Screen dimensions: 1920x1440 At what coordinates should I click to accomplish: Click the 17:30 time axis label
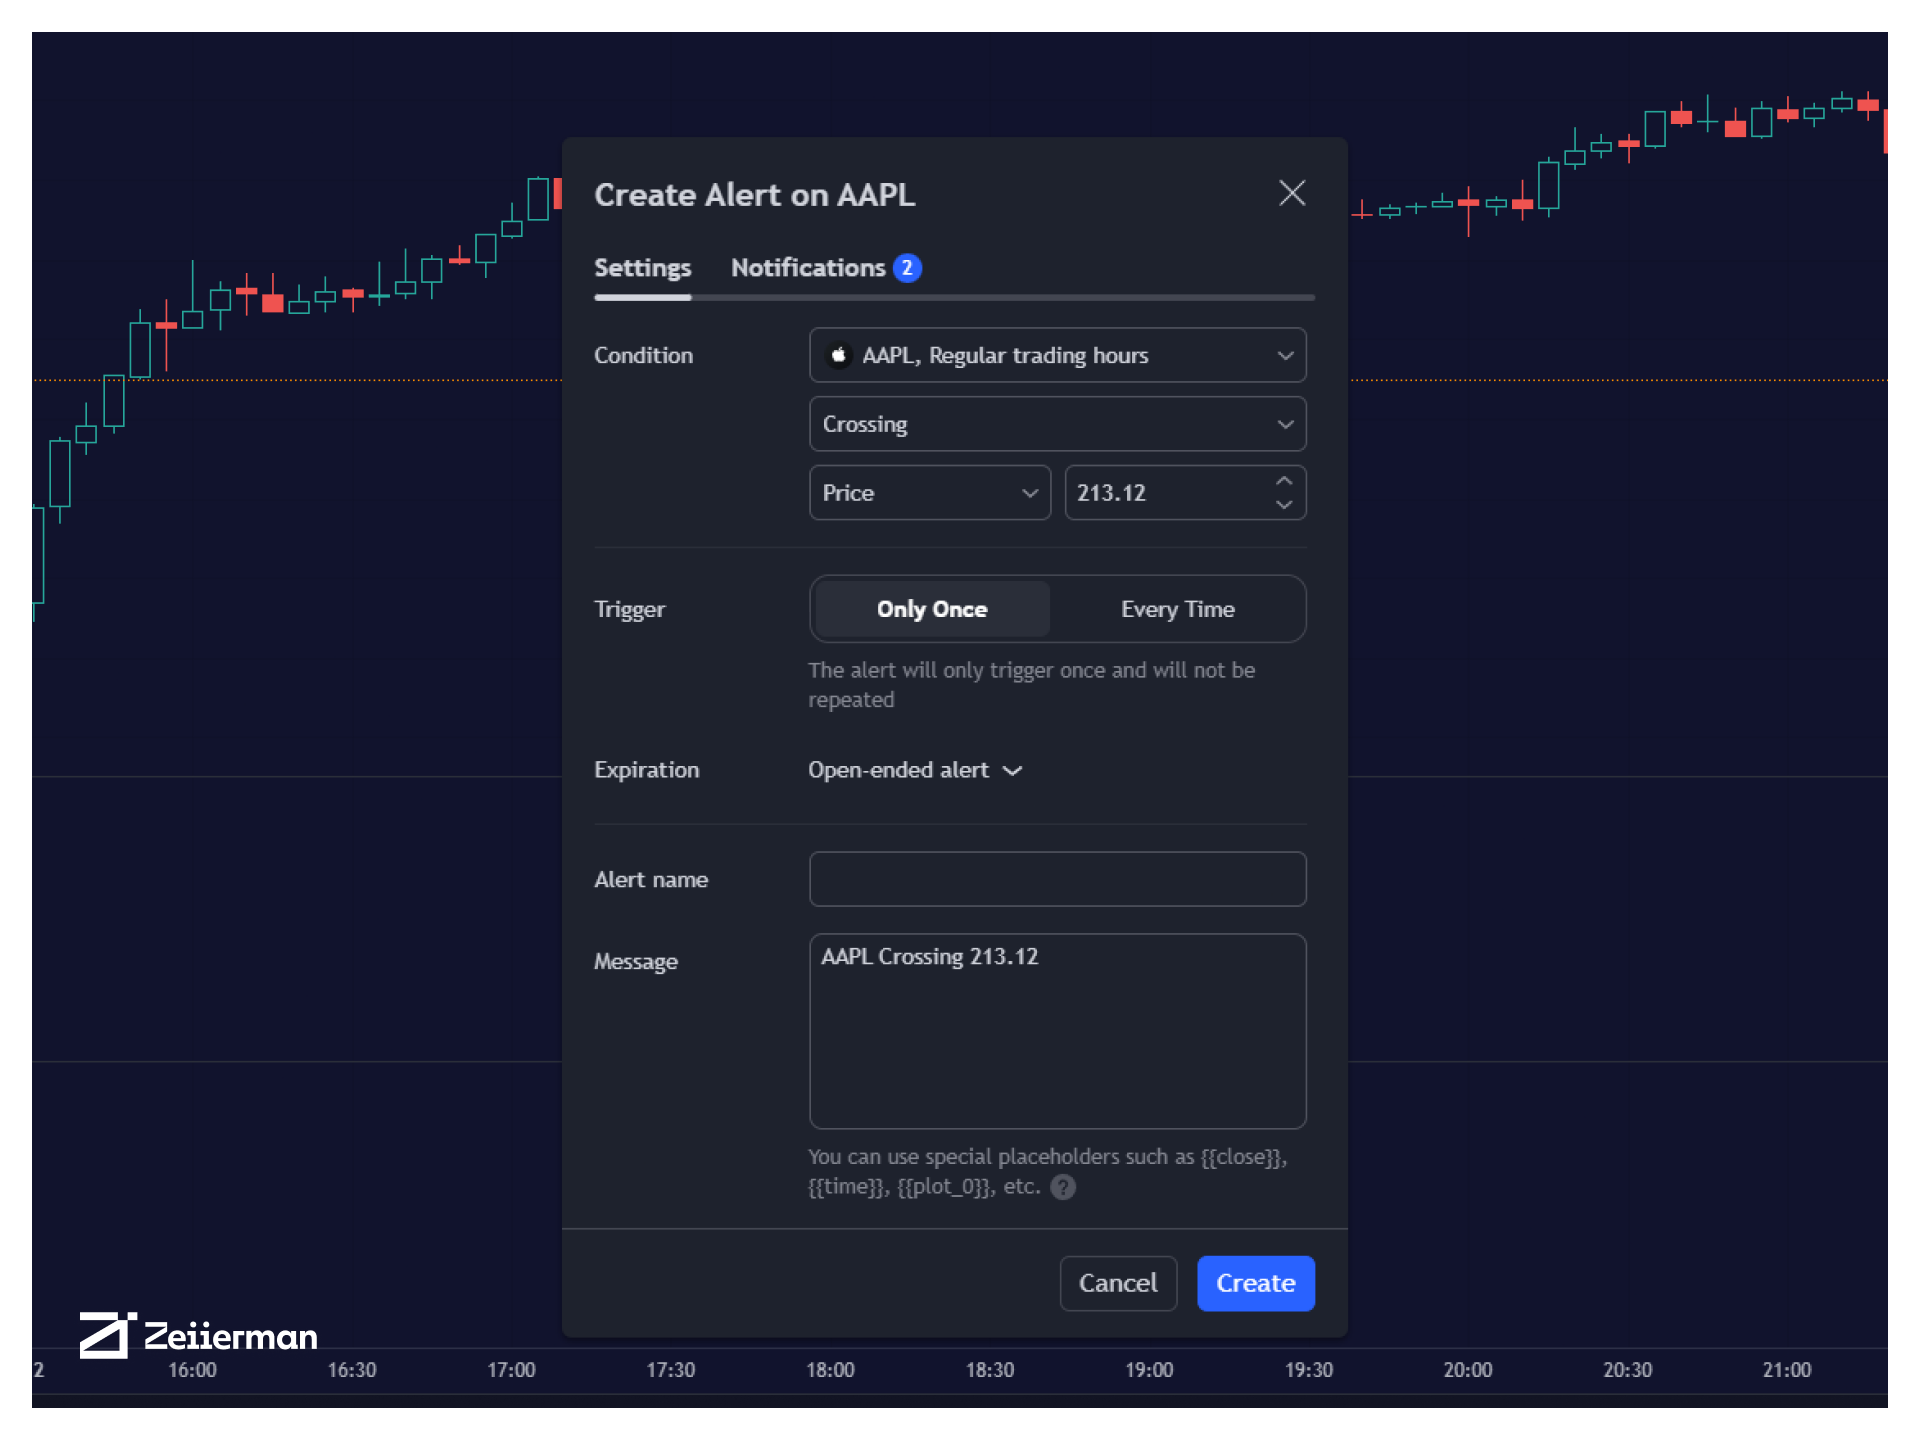point(670,1370)
